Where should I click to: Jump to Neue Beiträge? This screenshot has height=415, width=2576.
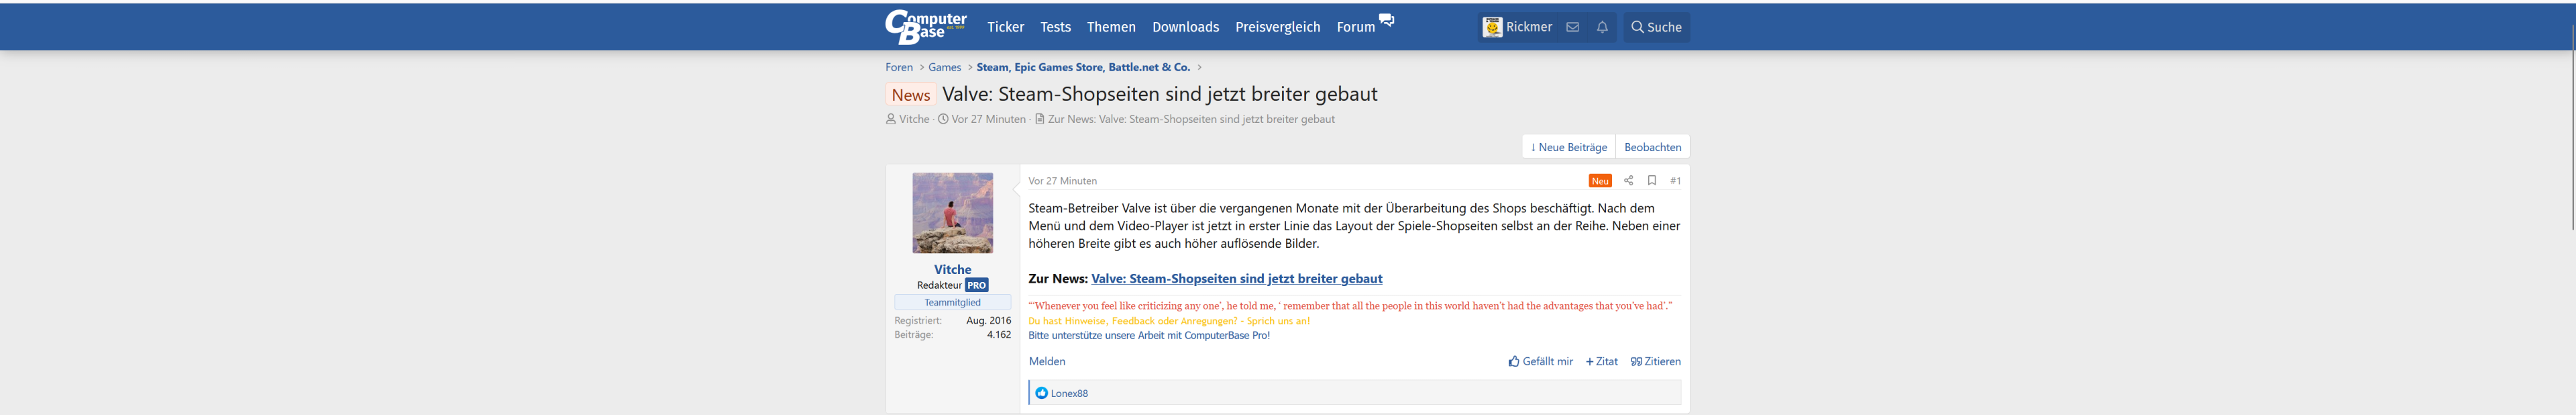(x=1568, y=147)
